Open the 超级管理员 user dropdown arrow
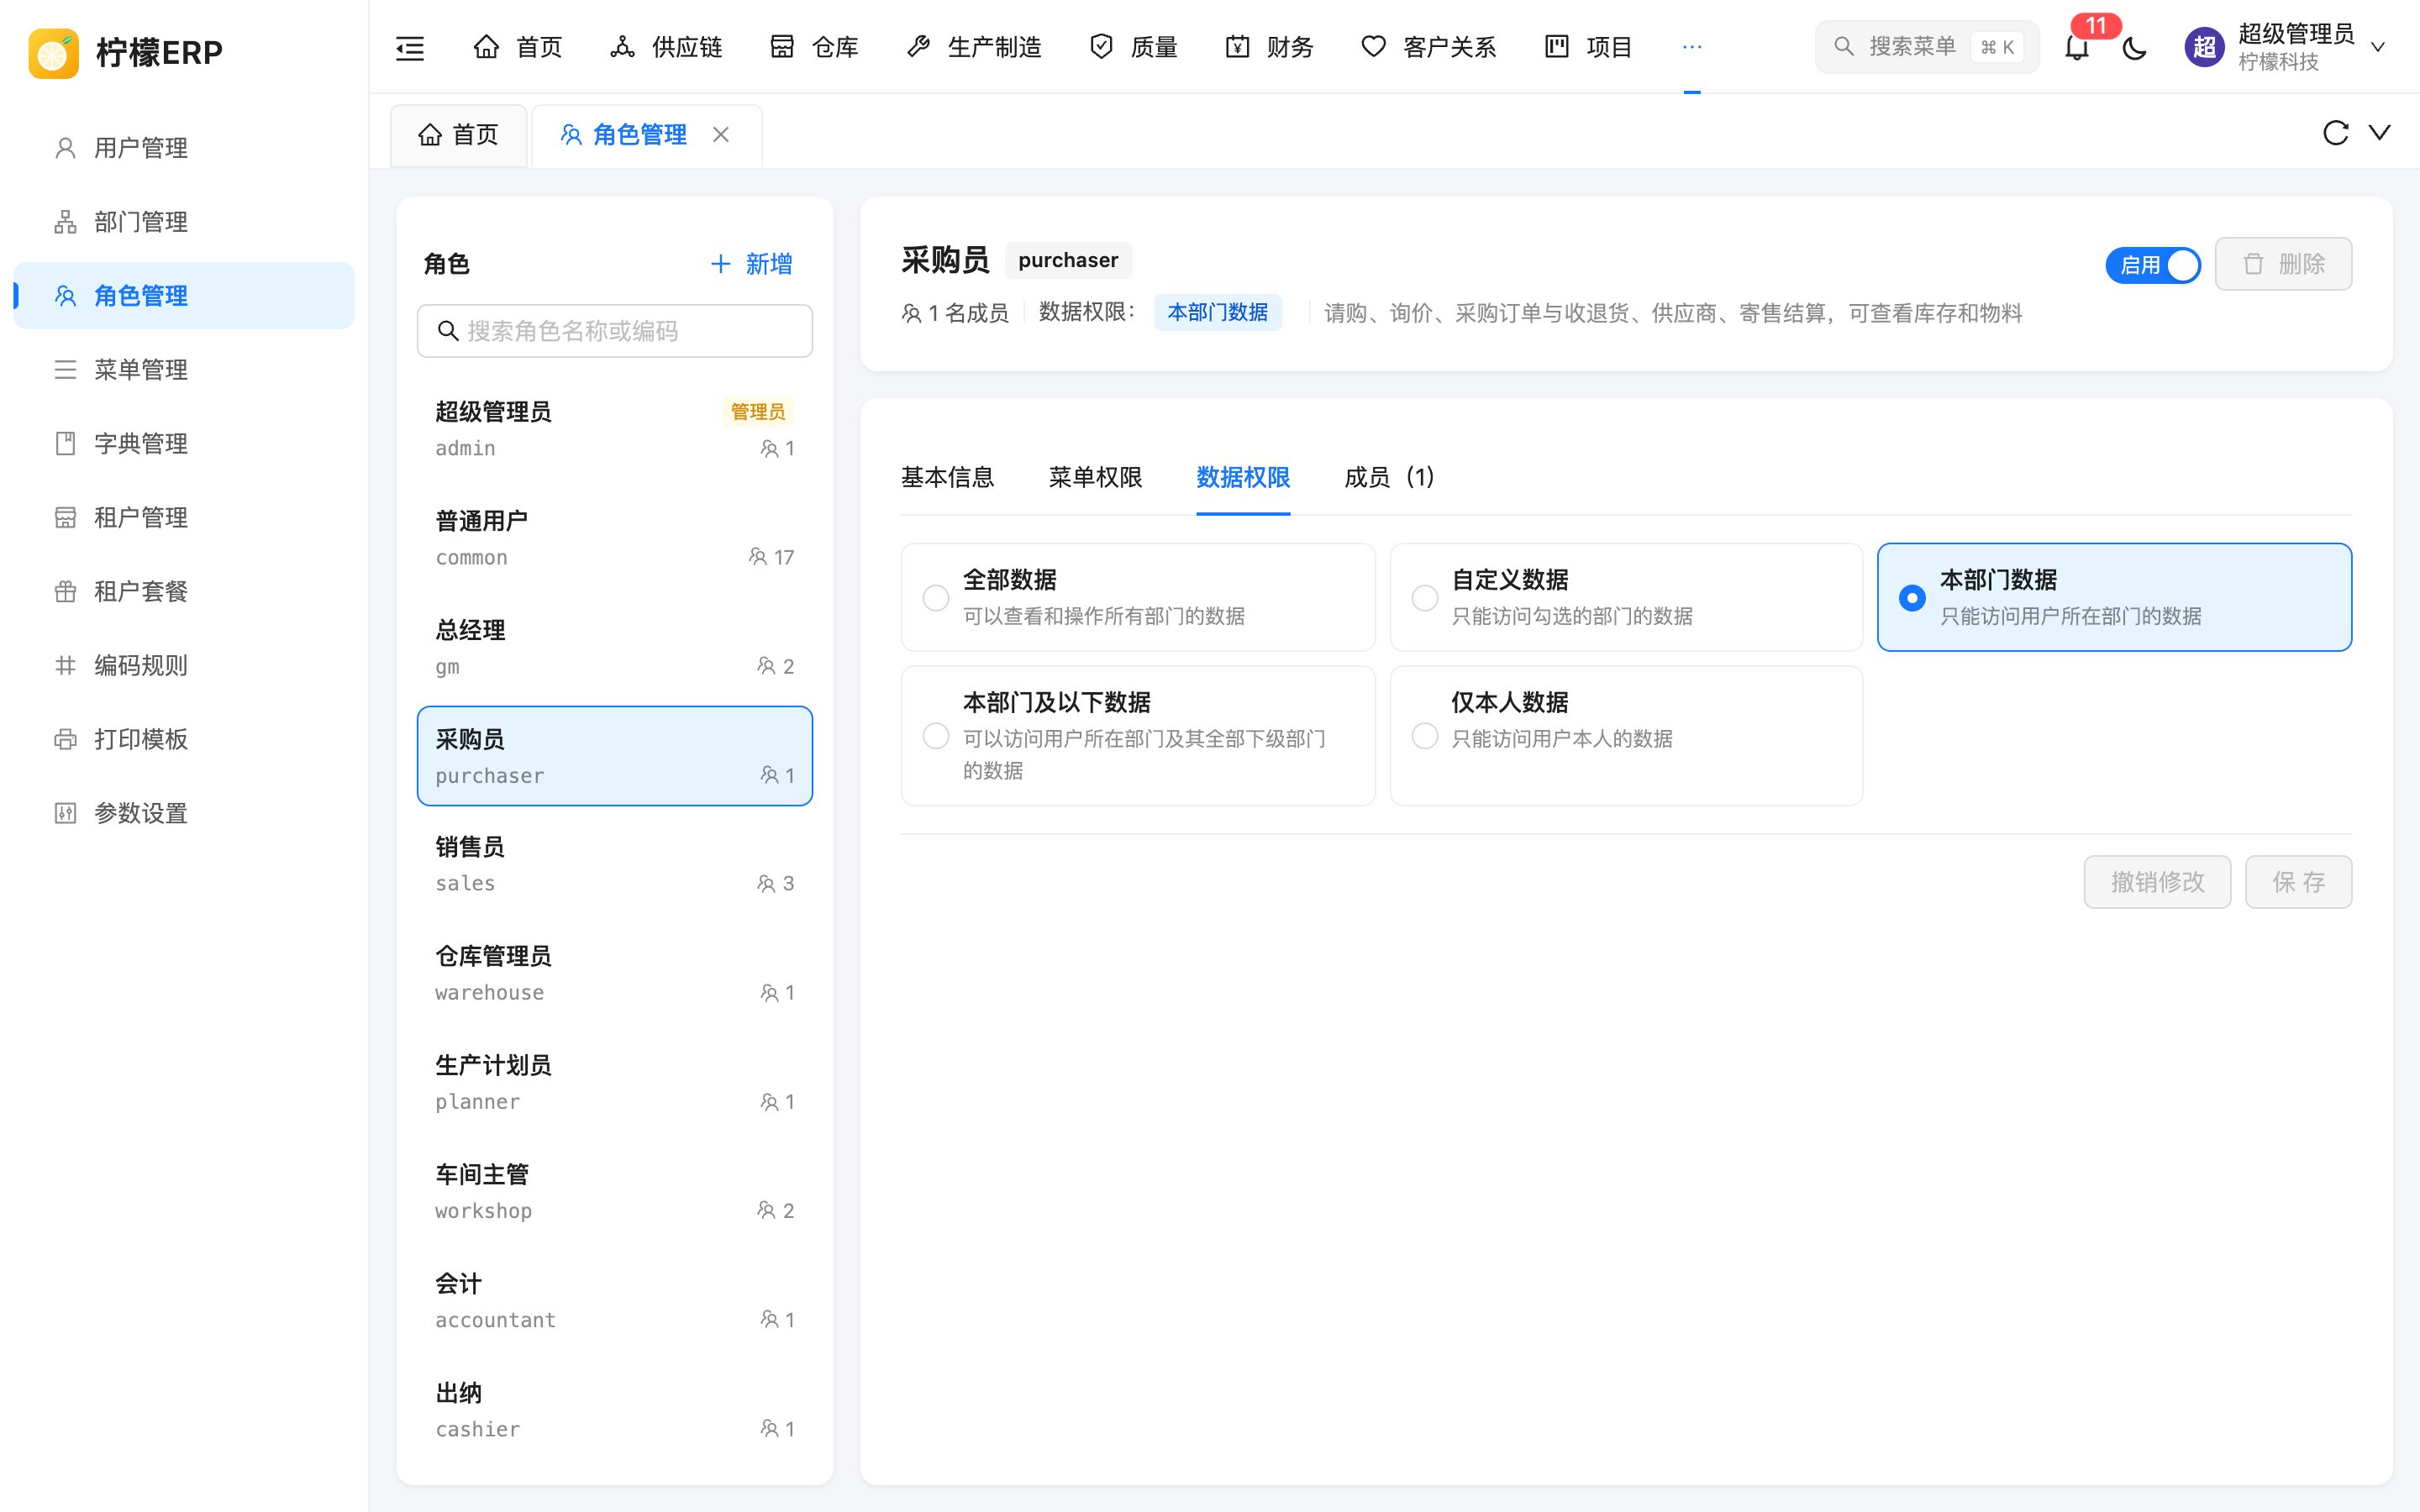Screen dimensions: 2420x1512 click(x=2378, y=47)
